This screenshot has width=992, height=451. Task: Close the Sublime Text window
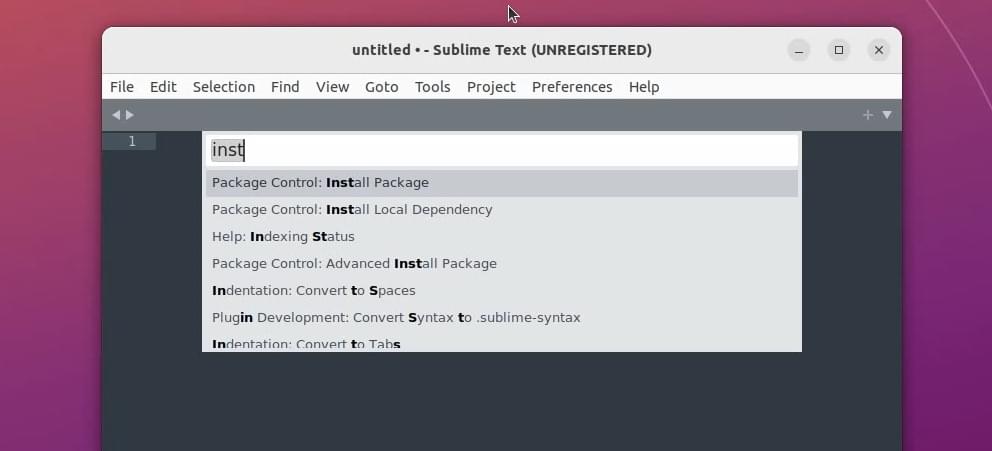(x=879, y=51)
